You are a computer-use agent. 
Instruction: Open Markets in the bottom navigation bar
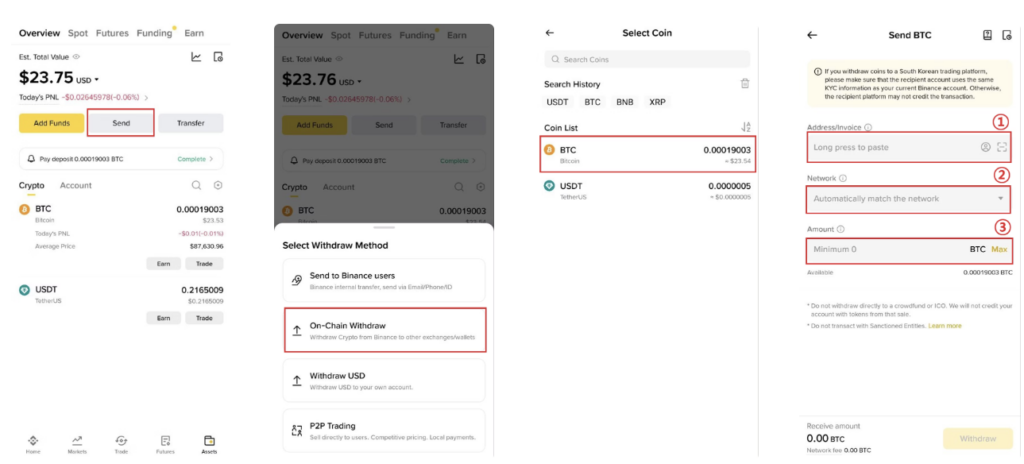(x=76, y=443)
